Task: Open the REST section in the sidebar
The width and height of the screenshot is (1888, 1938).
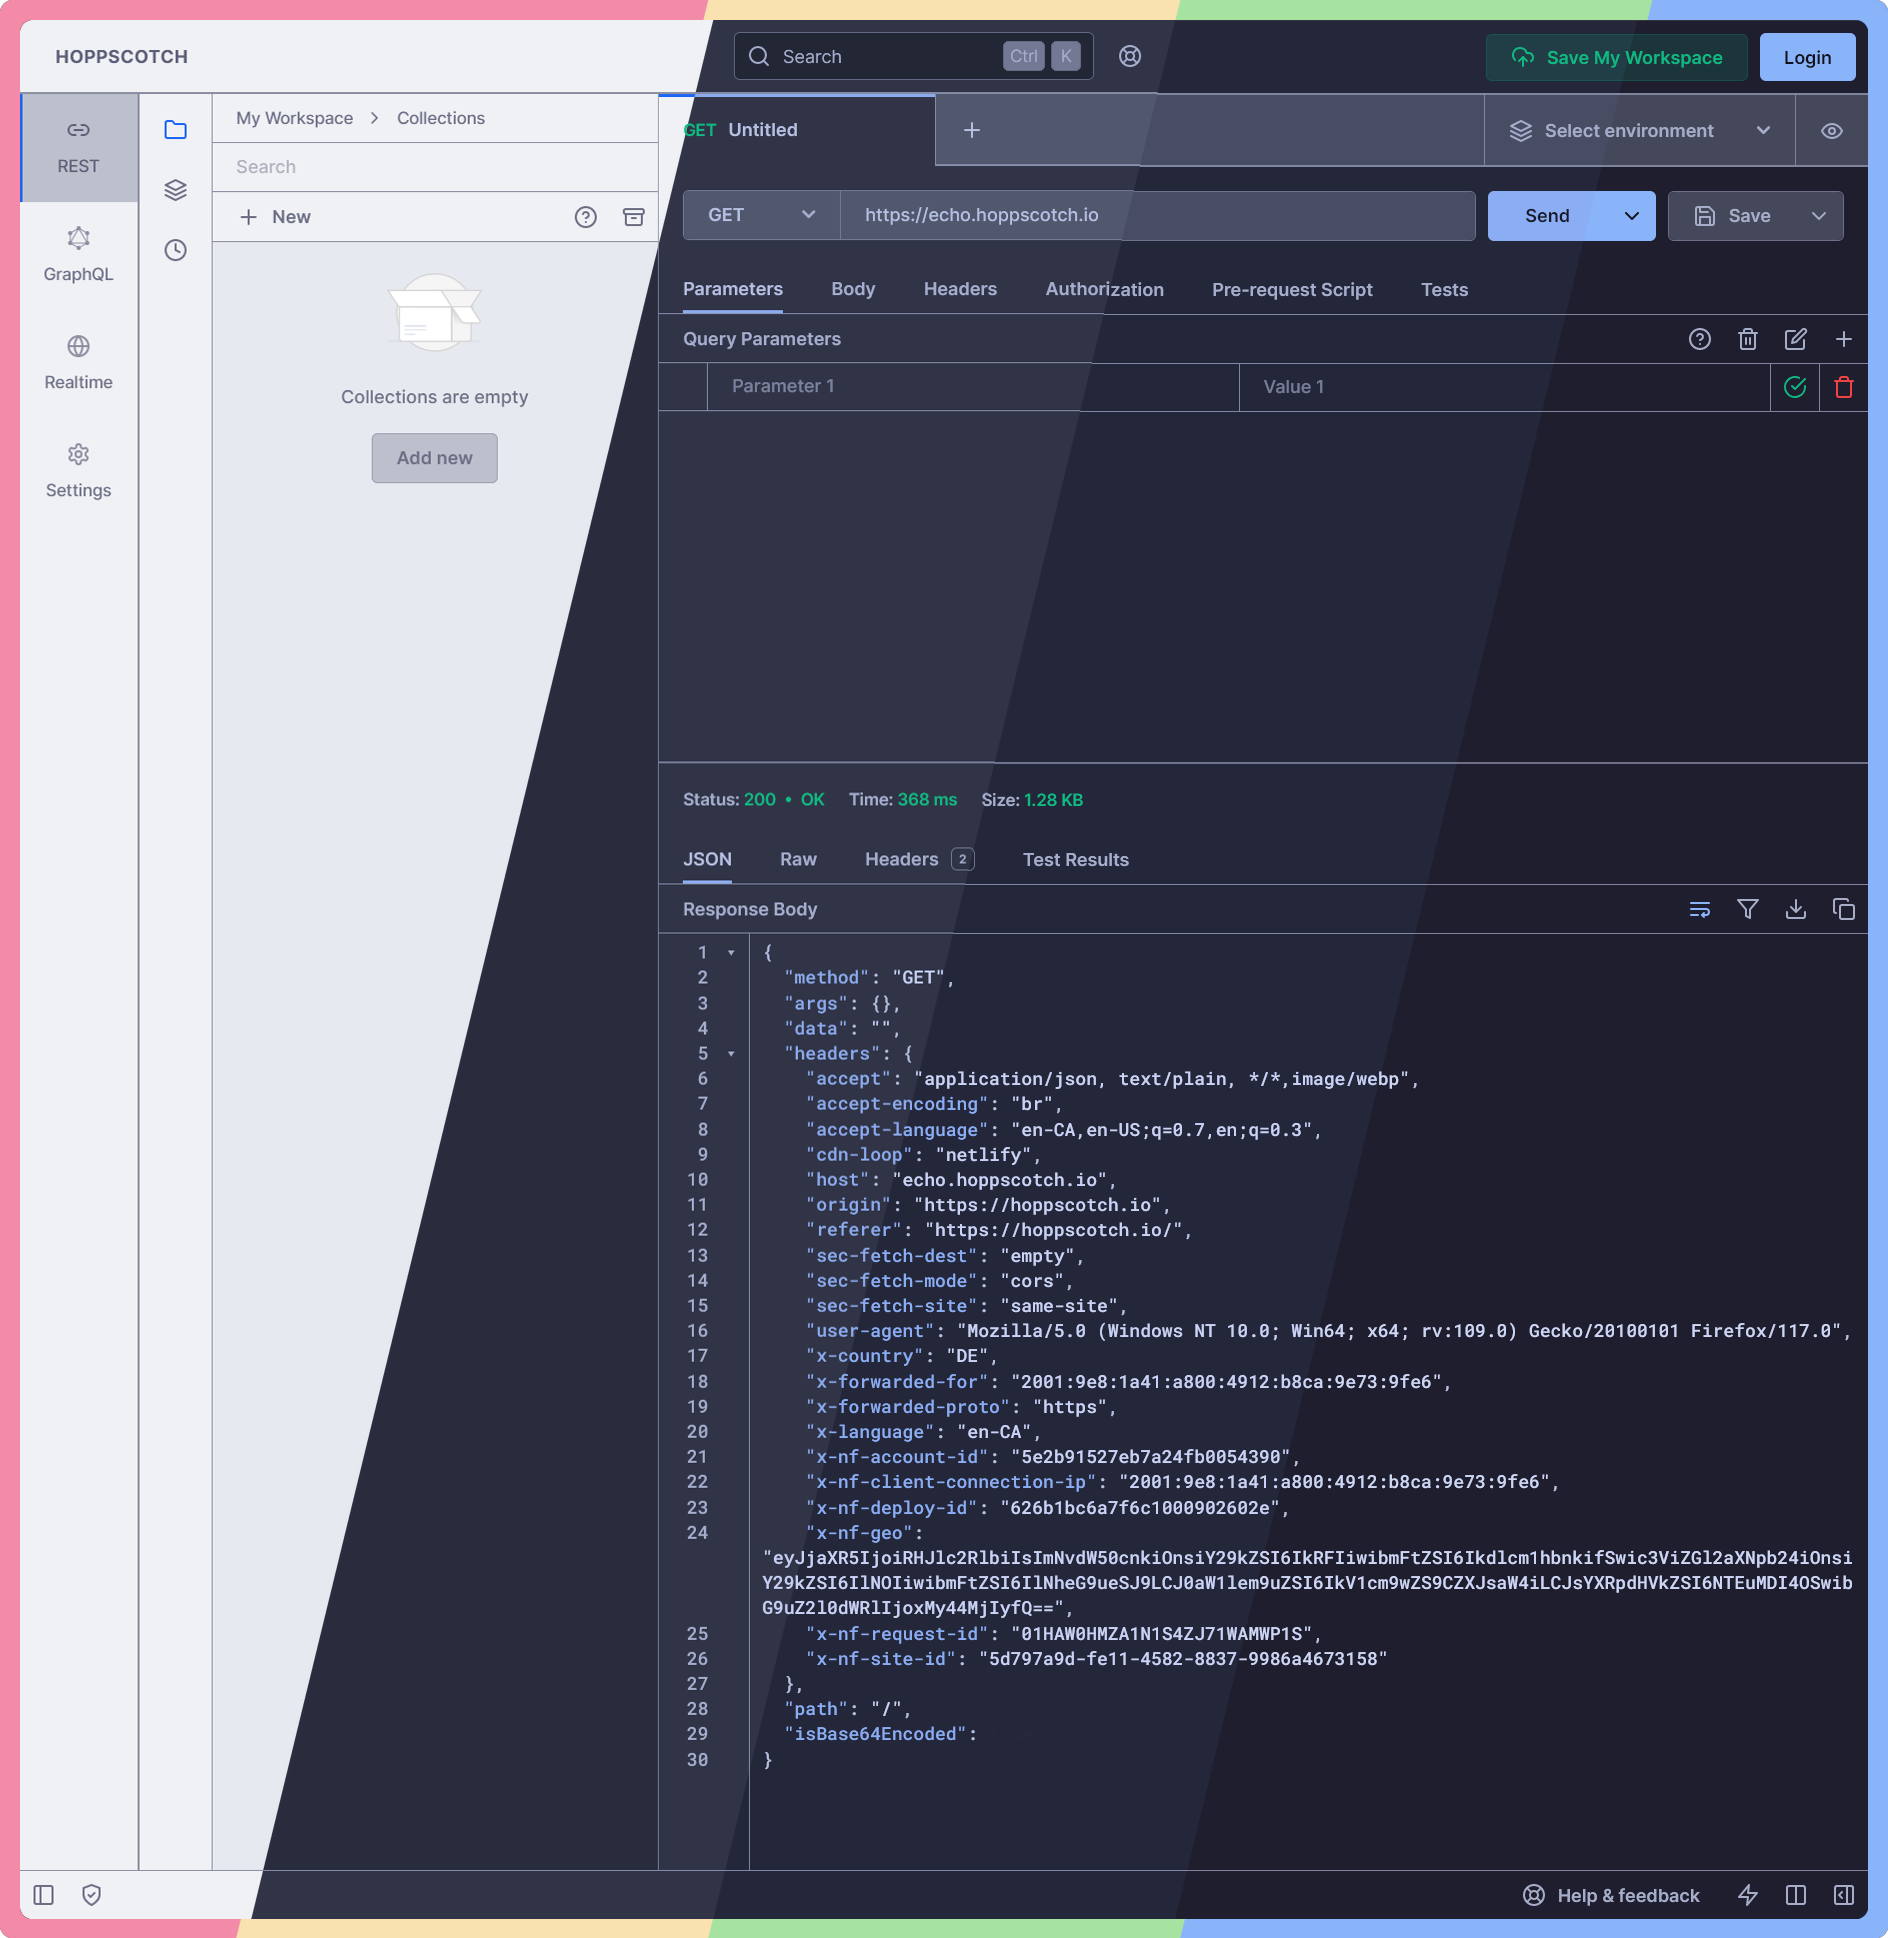Action: (79, 148)
